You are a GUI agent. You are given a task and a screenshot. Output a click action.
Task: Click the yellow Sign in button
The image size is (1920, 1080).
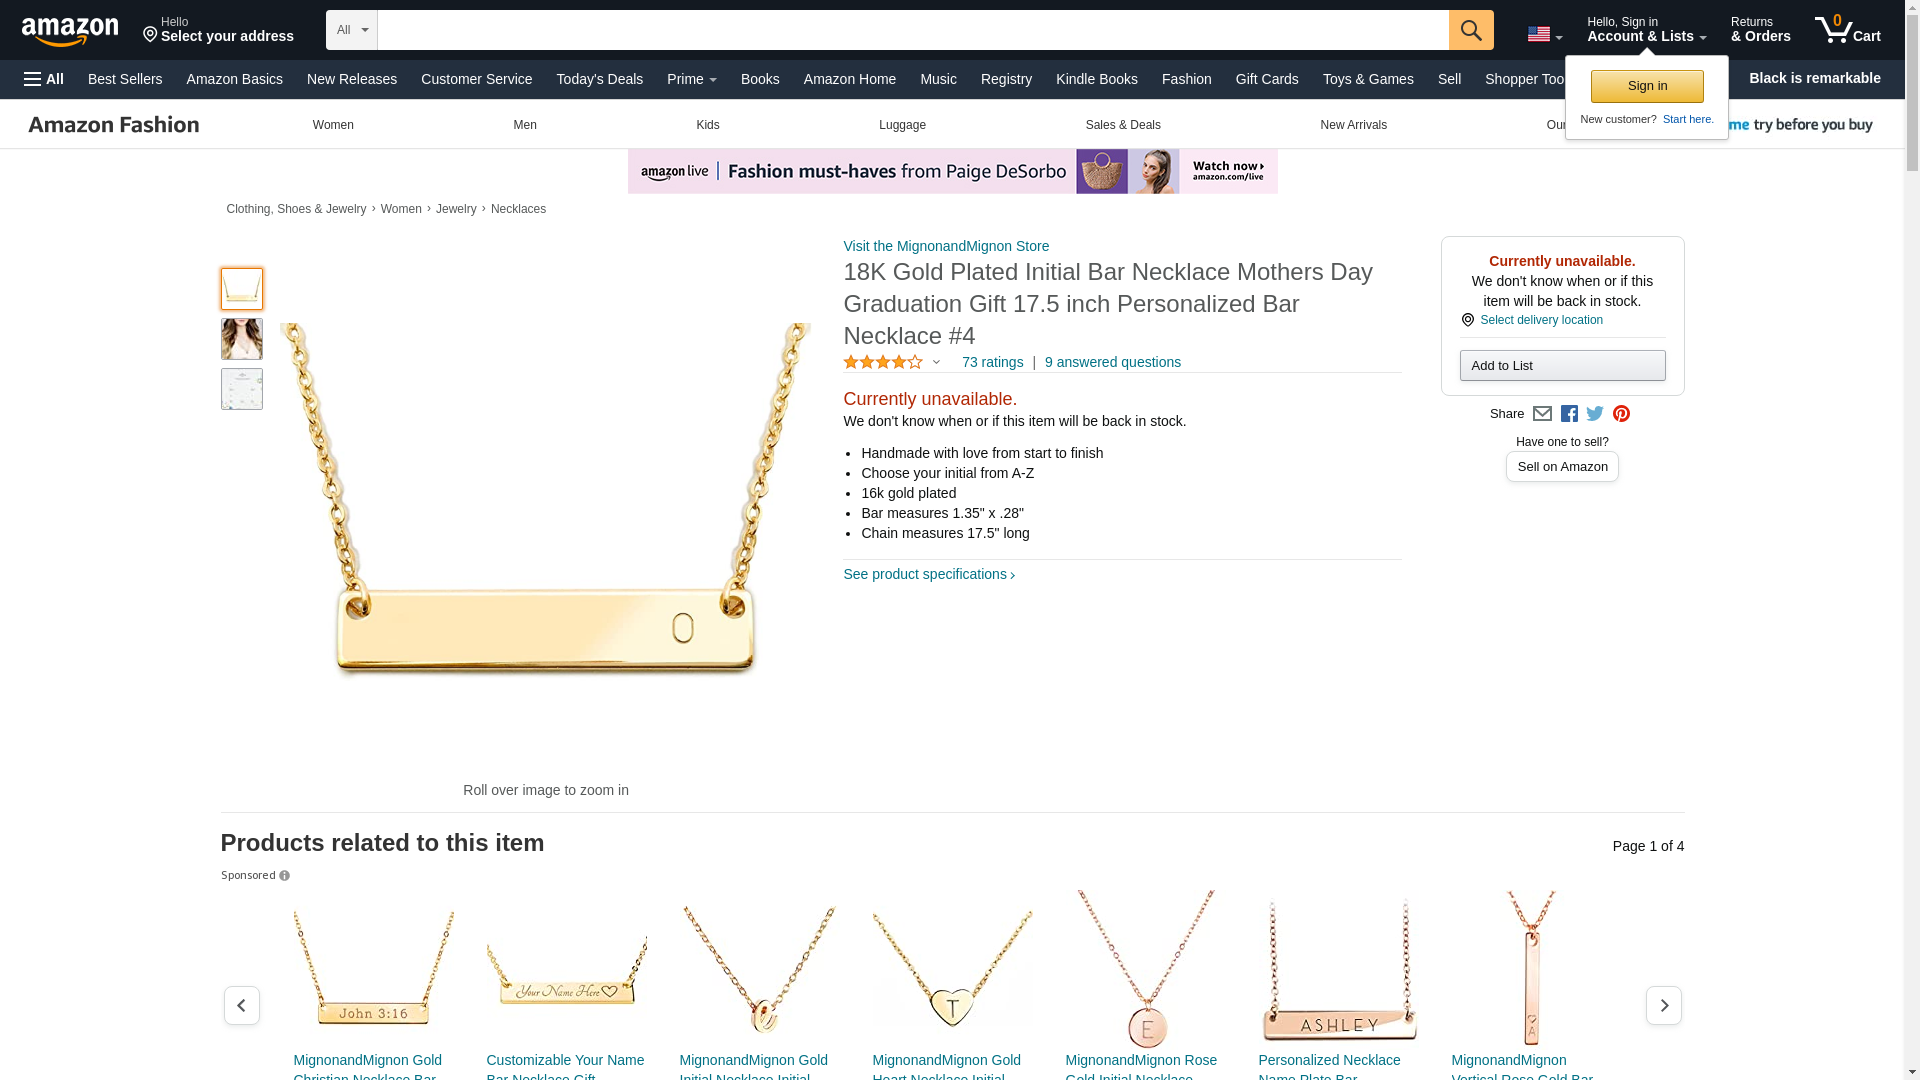coord(1646,86)
